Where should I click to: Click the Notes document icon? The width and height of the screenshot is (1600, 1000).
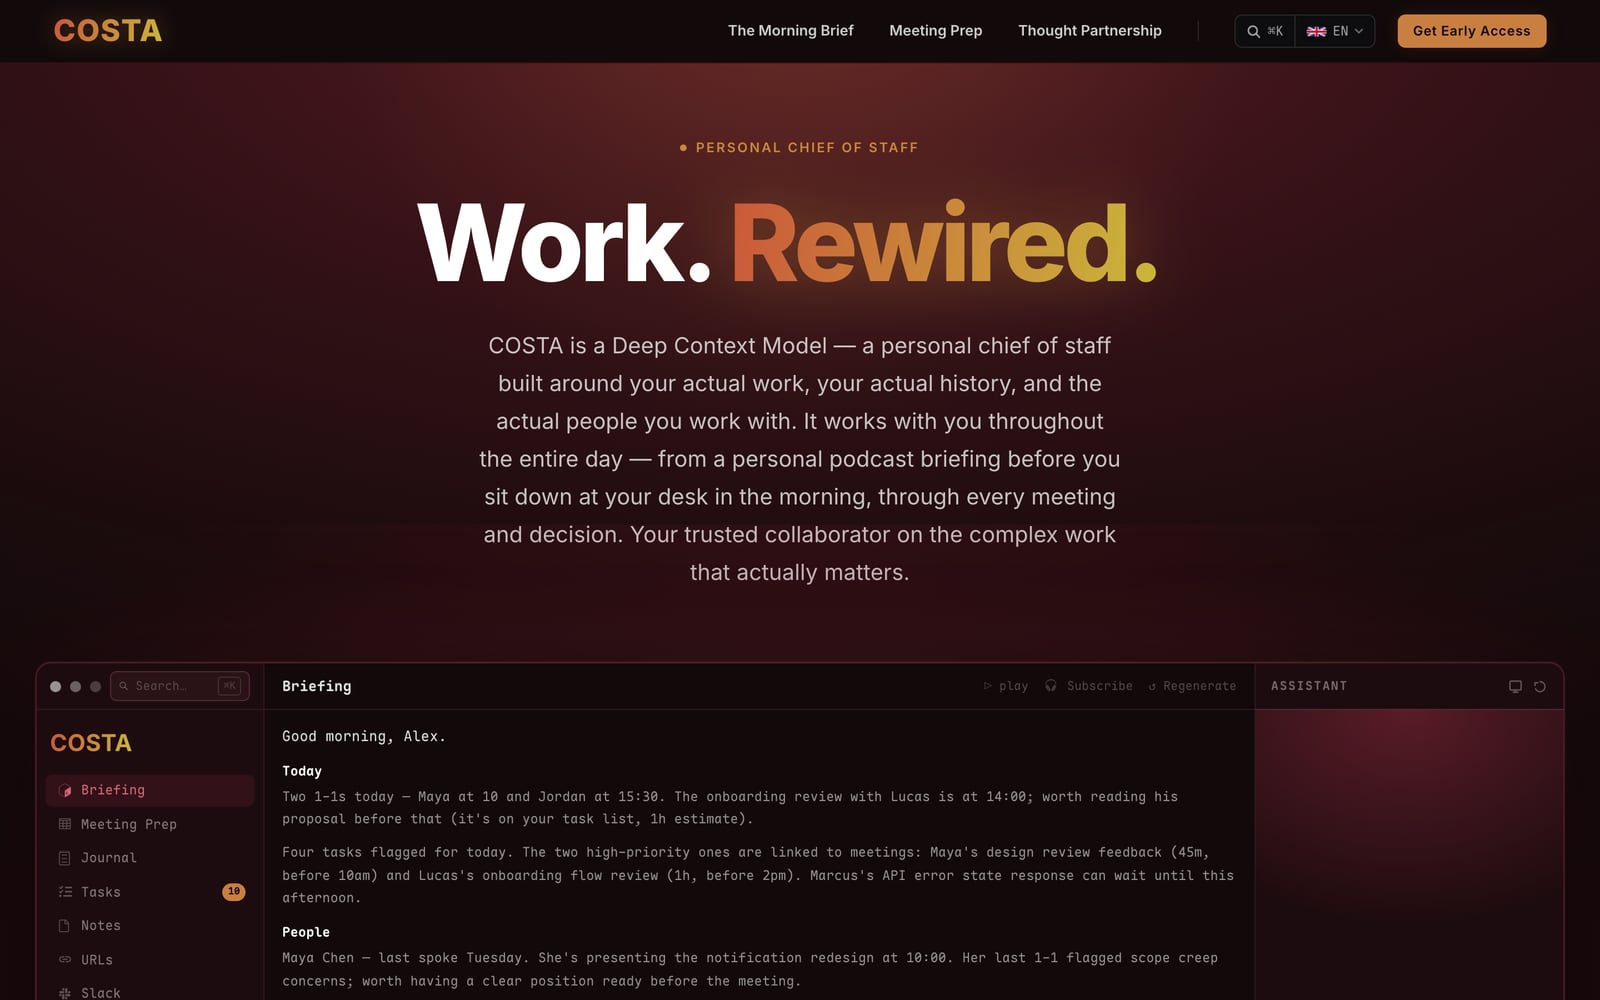pyautogui.click(x=65, y=926)
